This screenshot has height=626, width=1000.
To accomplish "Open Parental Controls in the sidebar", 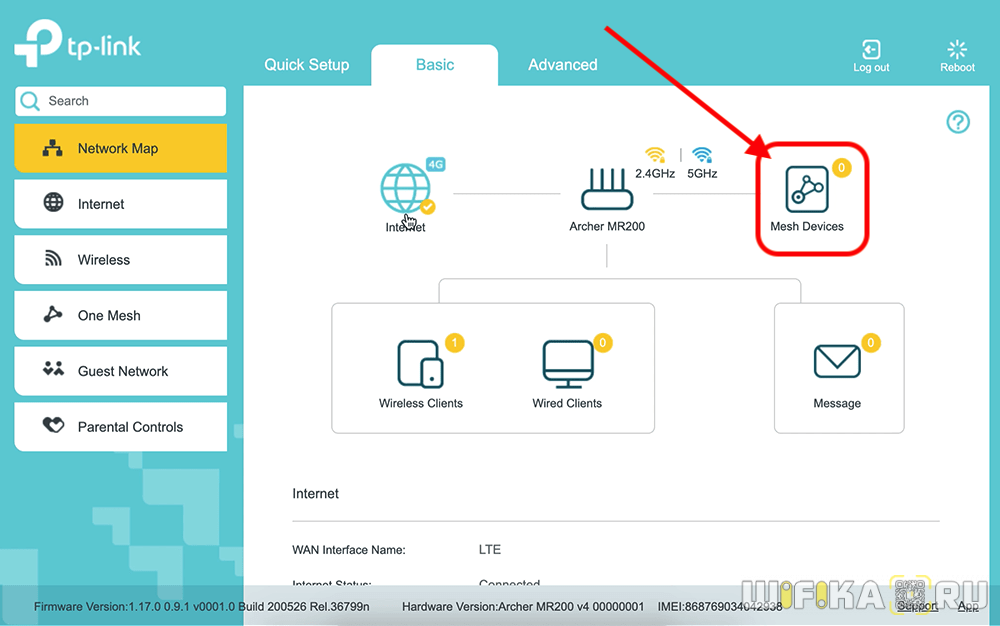I will coord(121,427).
